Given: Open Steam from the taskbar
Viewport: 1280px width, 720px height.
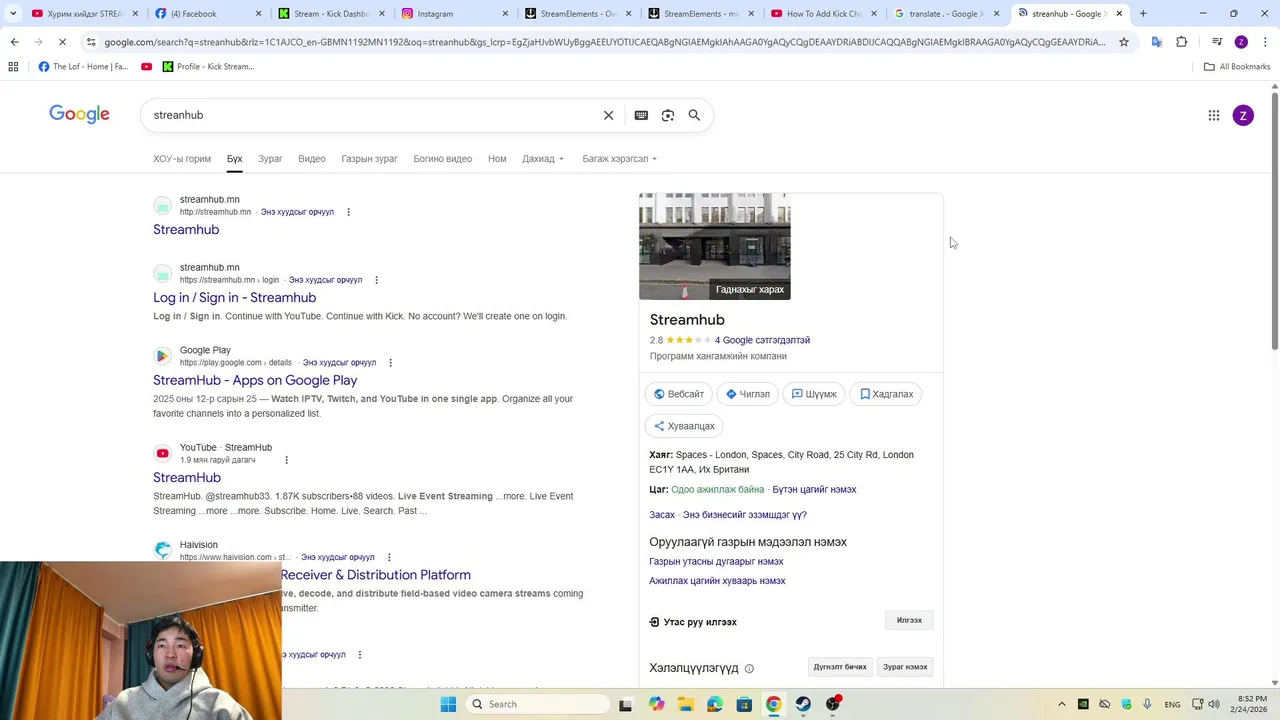Looking at the screenshot, I should click(803, 704).
